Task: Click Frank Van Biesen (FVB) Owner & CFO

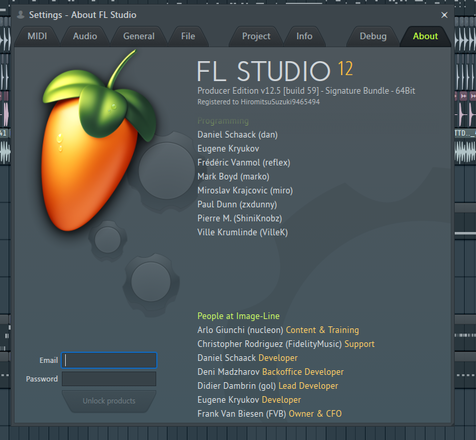Action: [x=269, y=414]
